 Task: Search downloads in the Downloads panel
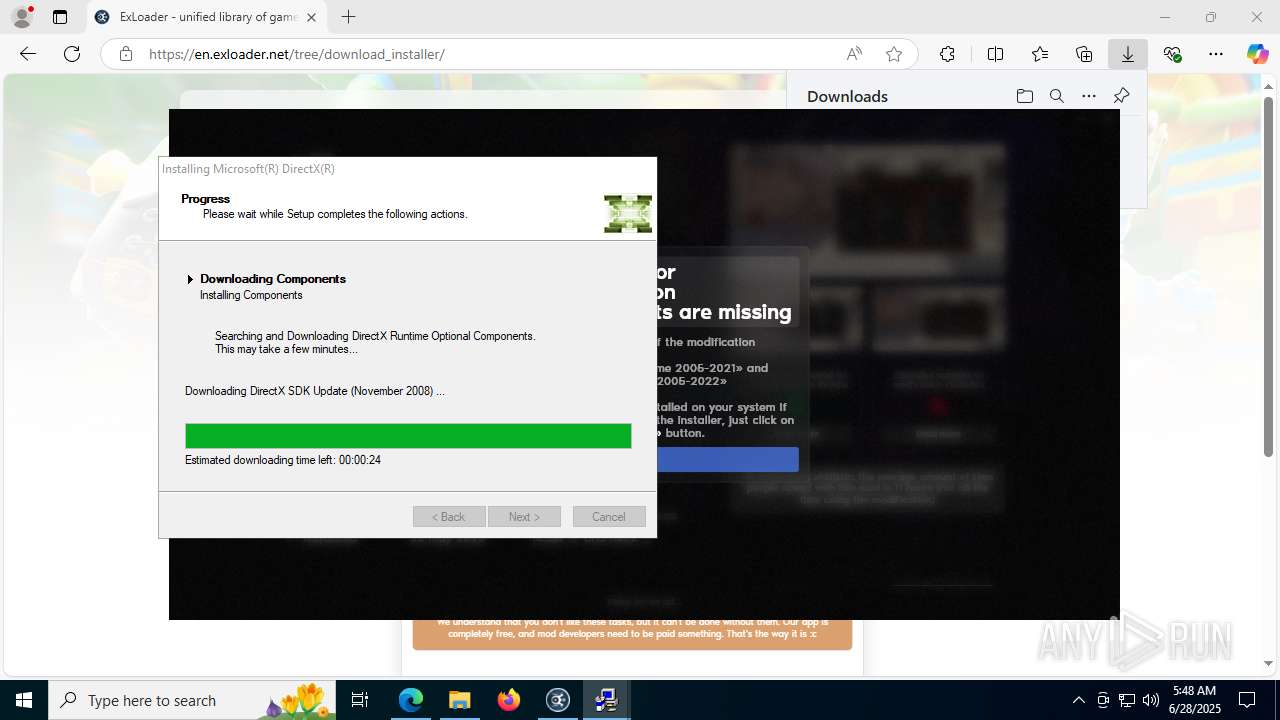click(1057, 96)
